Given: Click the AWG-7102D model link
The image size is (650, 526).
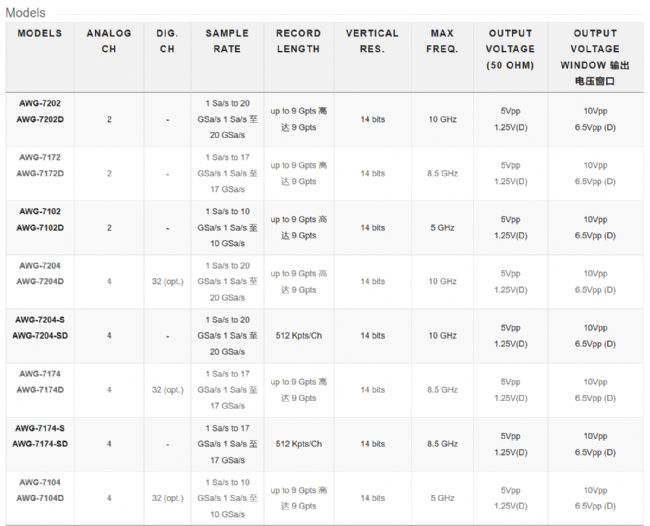Looking at the screenshot, I should (x=40, y=228).
